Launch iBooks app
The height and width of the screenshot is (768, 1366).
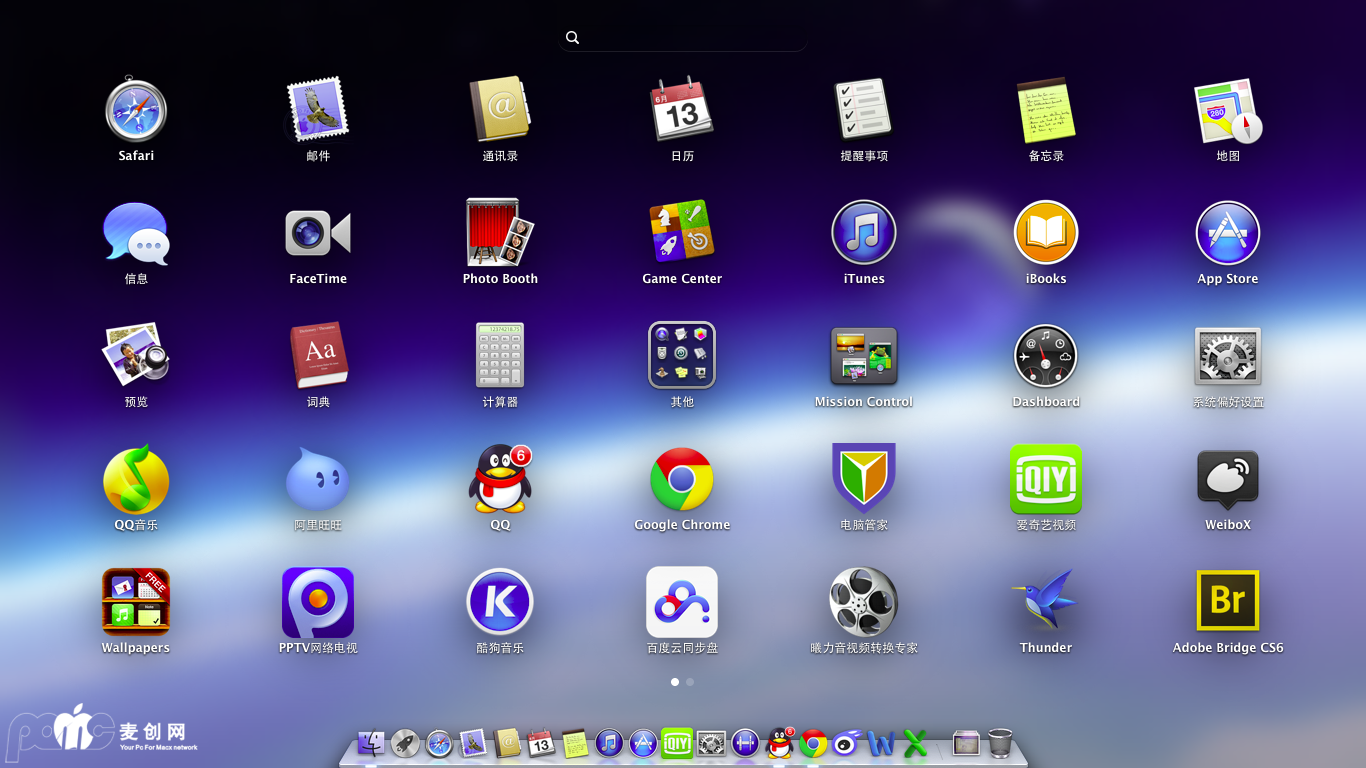coord(1046,233)
